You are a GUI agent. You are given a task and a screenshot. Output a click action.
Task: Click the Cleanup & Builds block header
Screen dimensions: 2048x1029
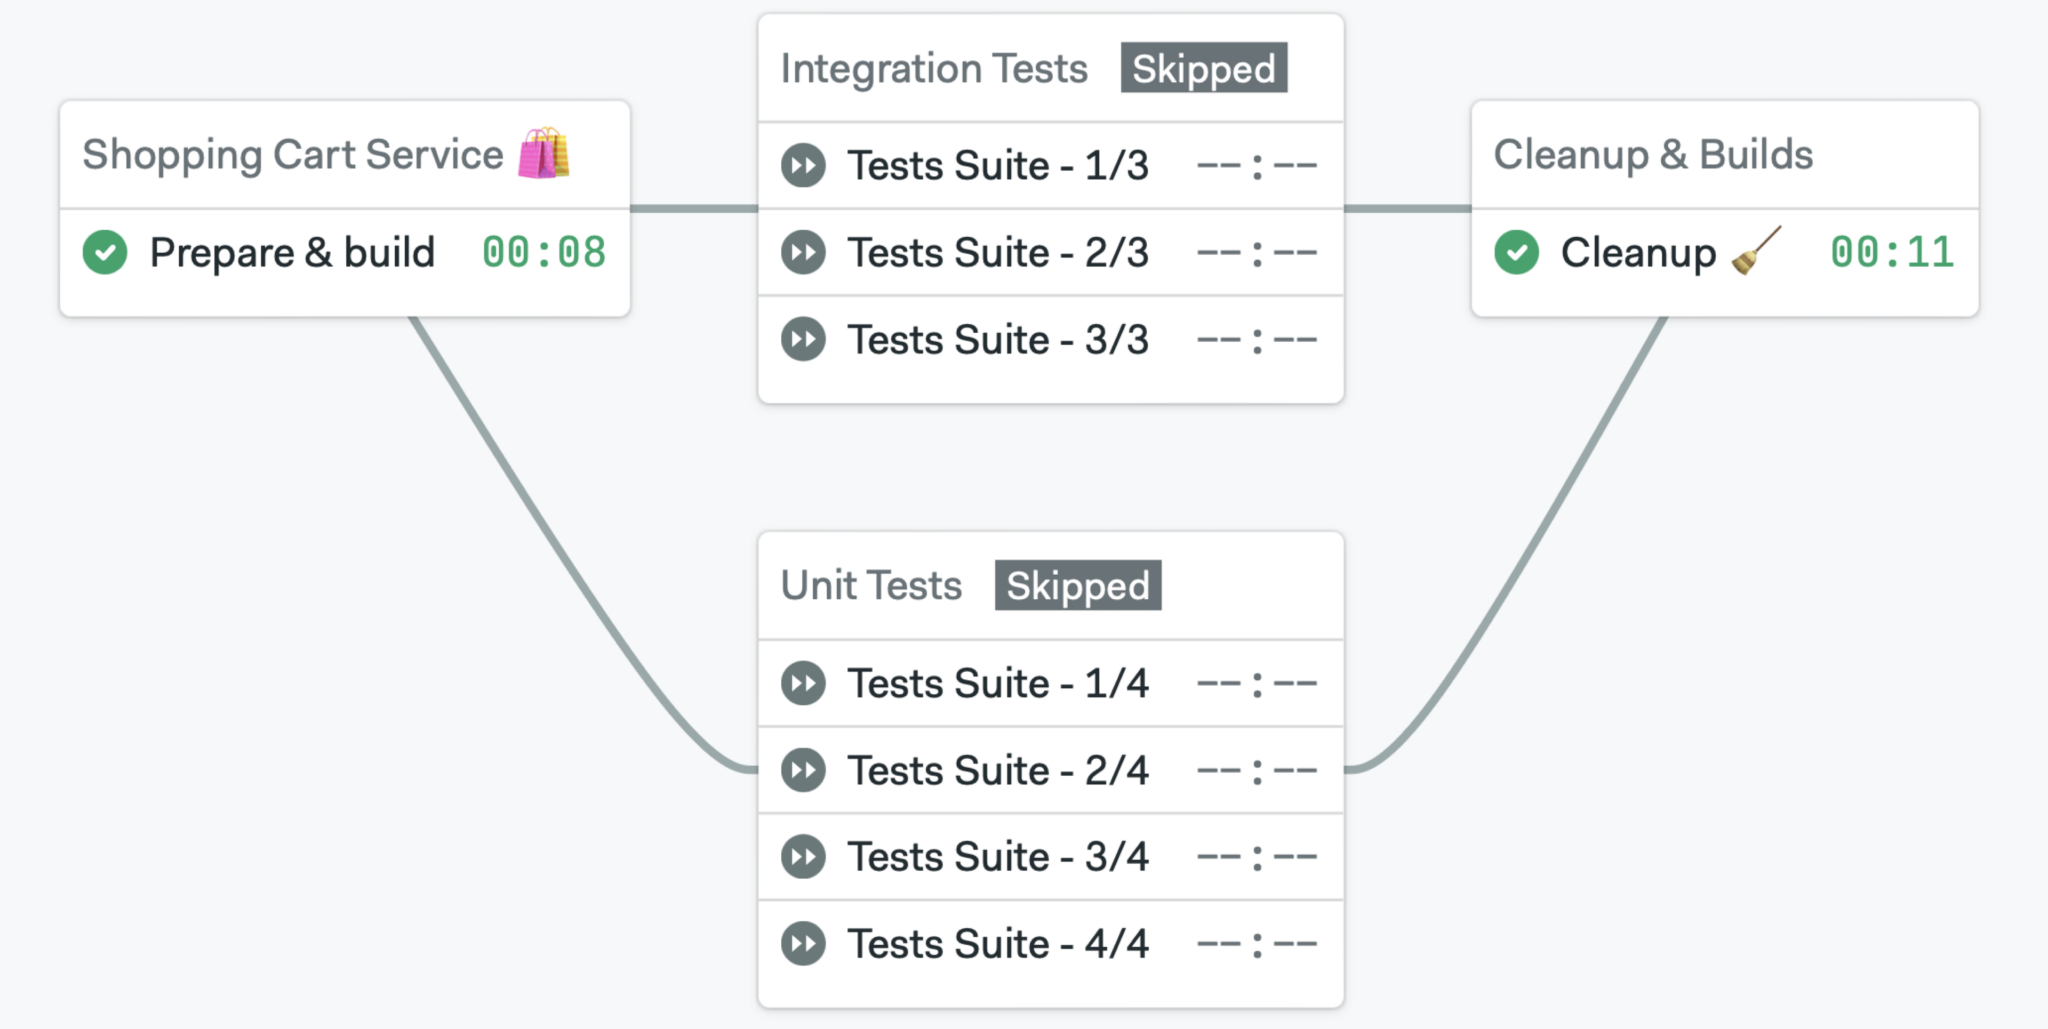pyautogui.click(x=1654, y=154)
